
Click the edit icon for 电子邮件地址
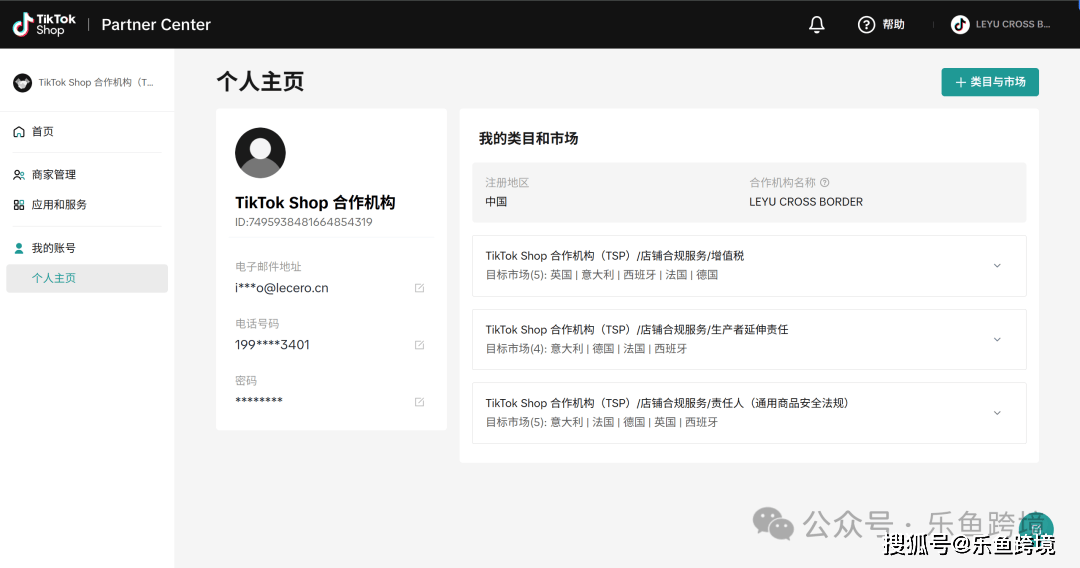point(419,288)
